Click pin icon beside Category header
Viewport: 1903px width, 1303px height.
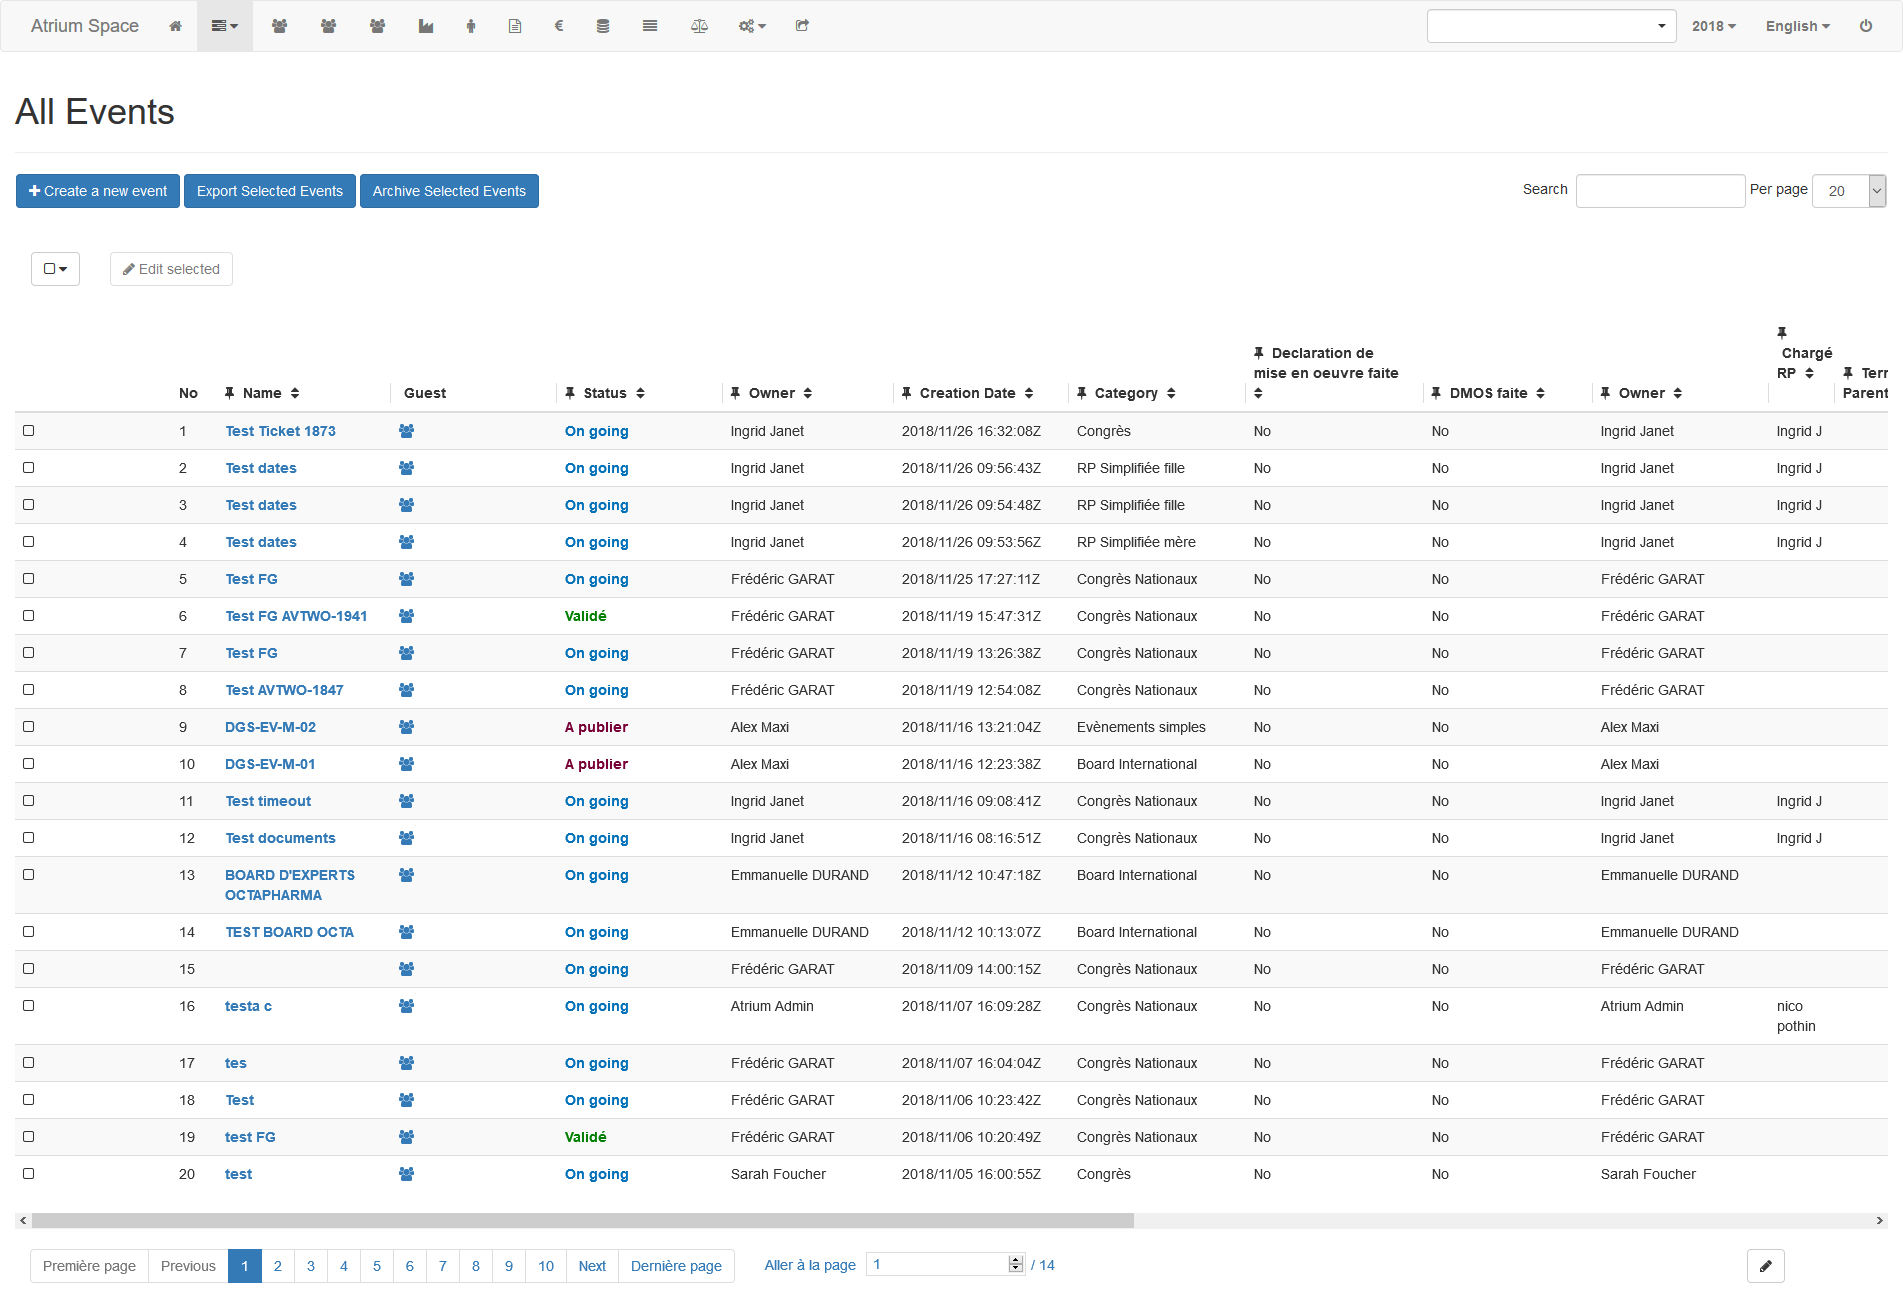(1082, 393)
